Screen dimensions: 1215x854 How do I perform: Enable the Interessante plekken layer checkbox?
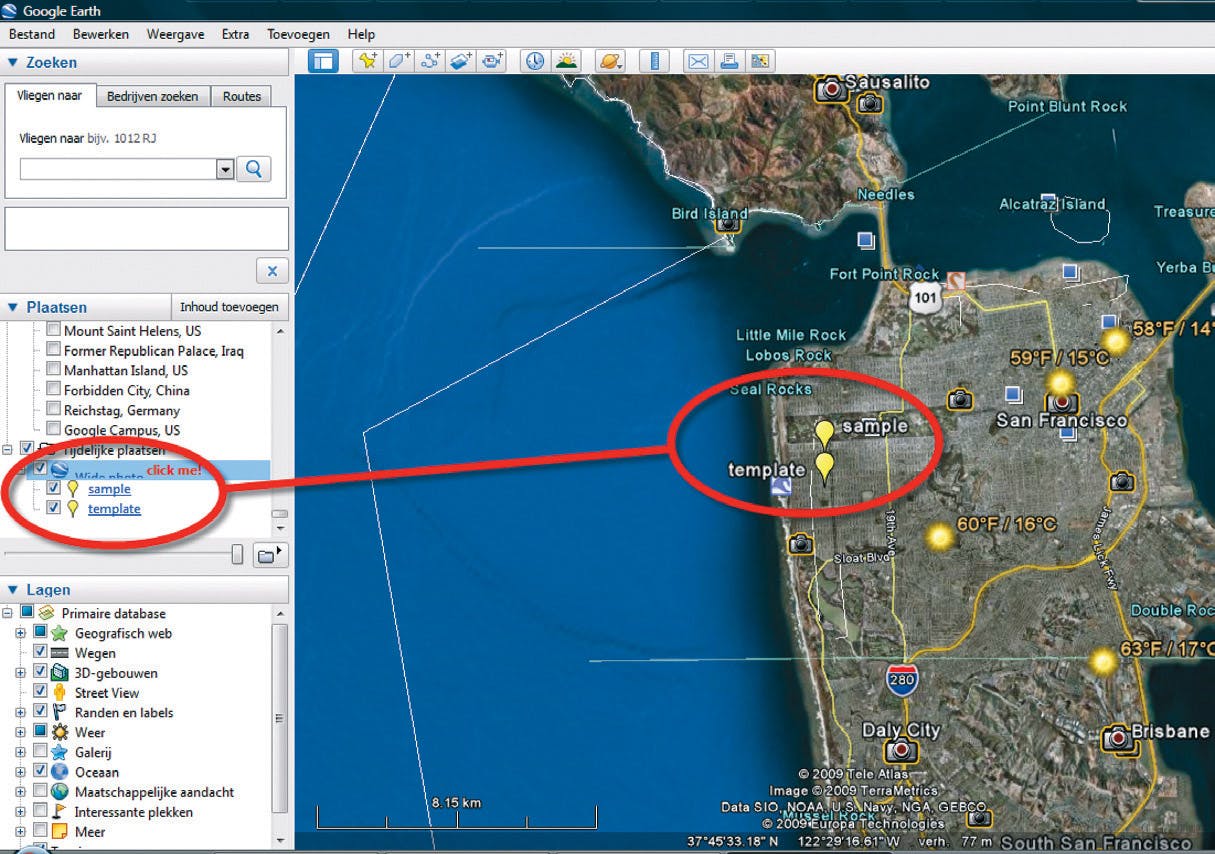[x=40, y=811]
